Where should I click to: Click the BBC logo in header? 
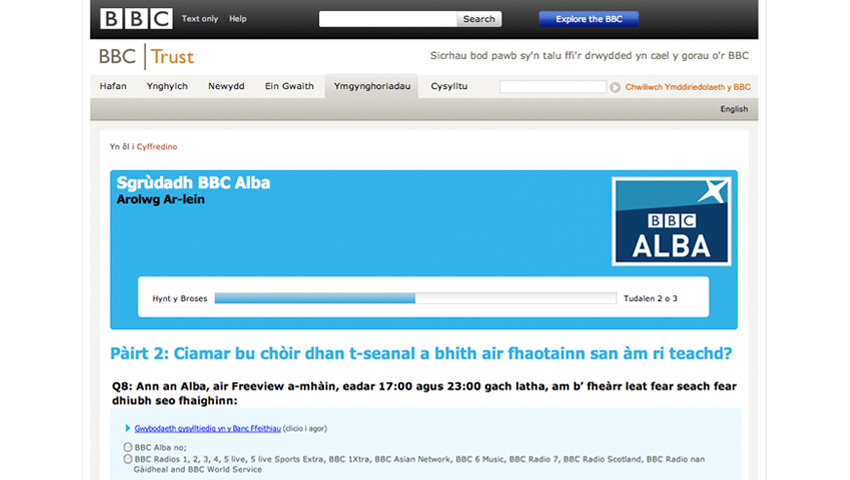click(x=136, y=18)
